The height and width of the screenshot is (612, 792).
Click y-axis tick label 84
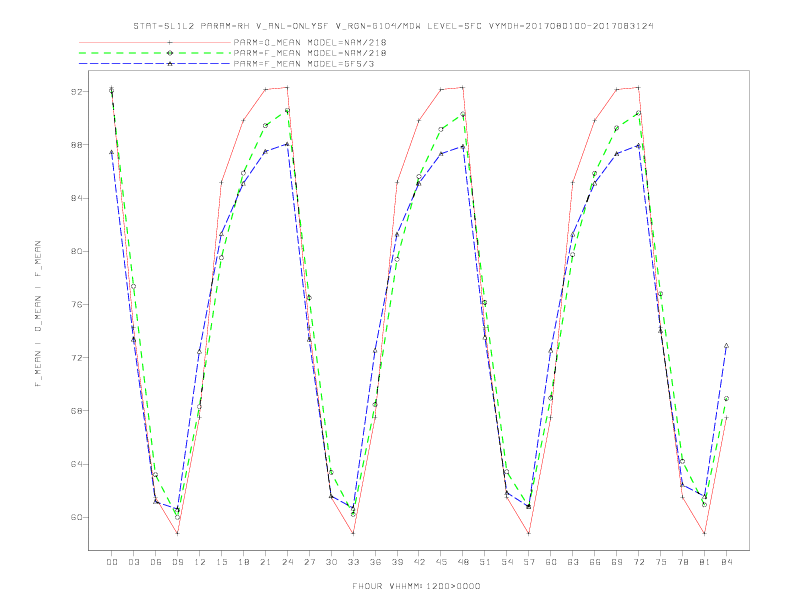[76, 198]
